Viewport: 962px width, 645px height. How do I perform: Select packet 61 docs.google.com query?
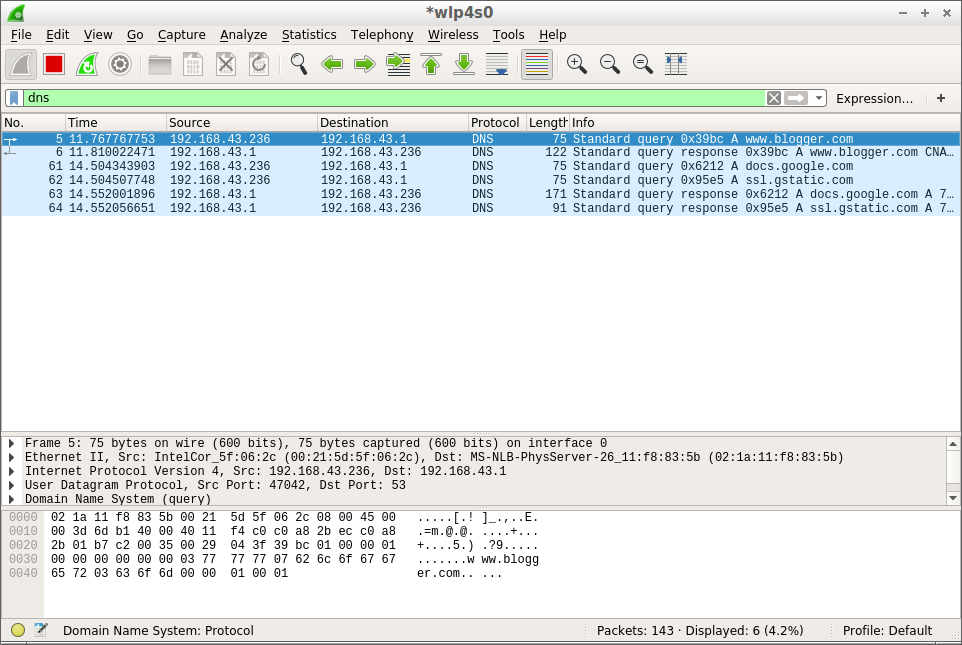click(x=480, y=166)
